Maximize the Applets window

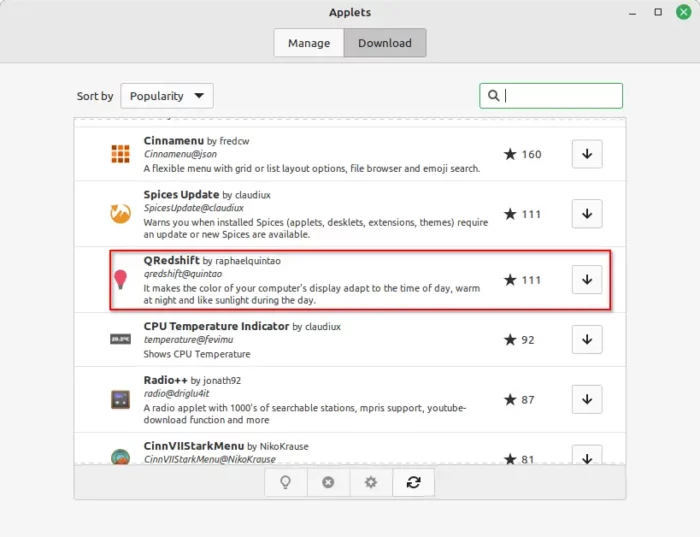658,12
